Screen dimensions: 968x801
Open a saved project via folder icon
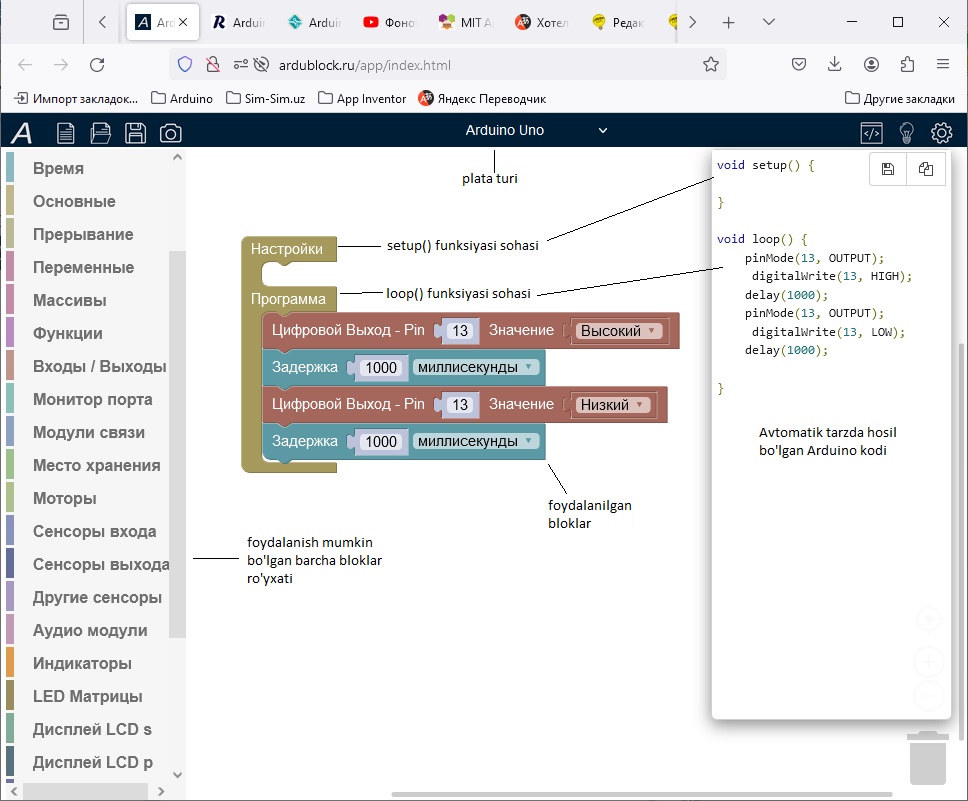100,132
